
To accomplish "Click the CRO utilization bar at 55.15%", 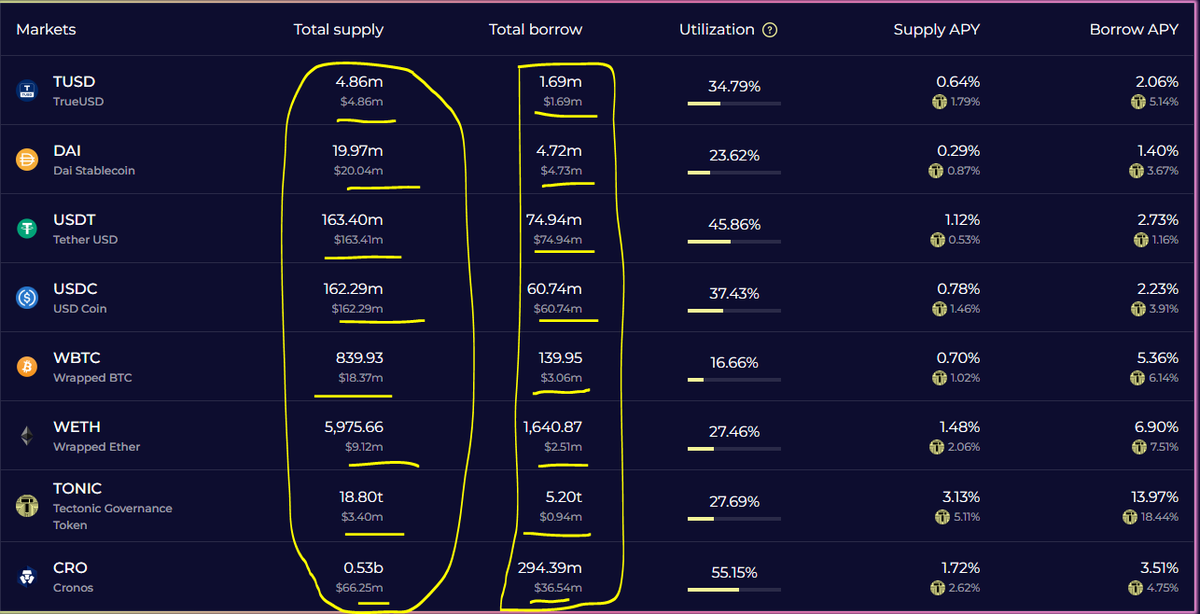I will [x=734, y=589].
